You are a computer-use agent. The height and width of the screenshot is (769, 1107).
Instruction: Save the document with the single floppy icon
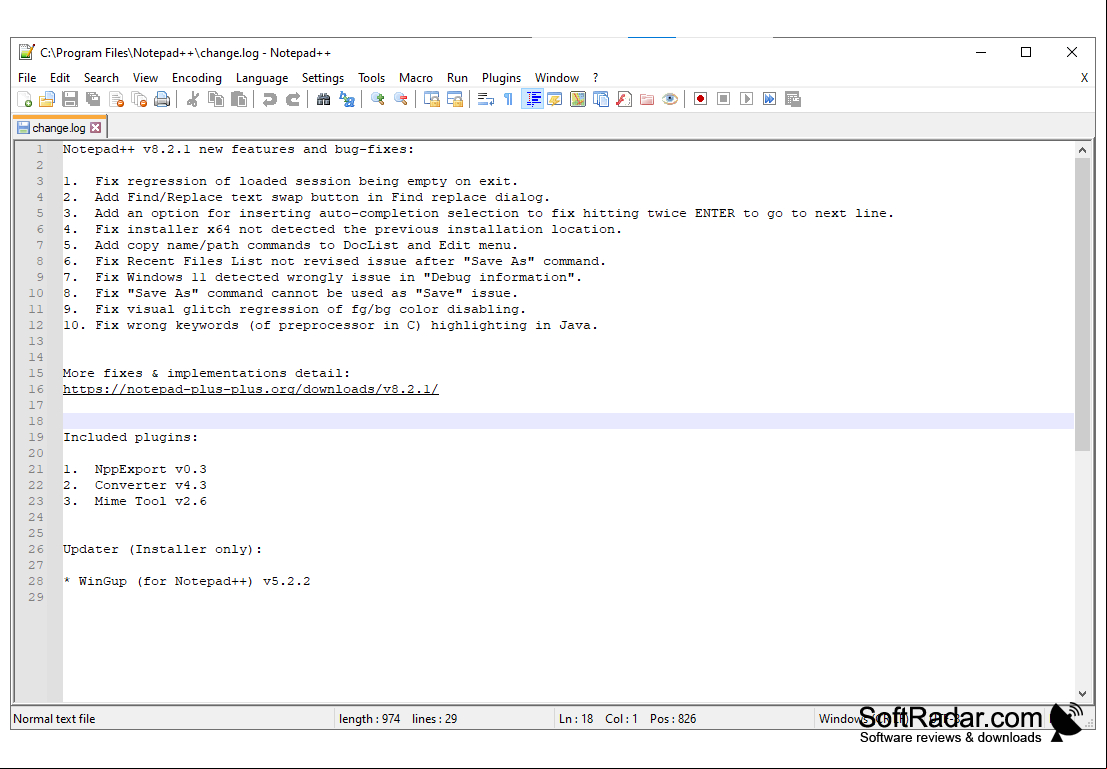pos(70,100)
